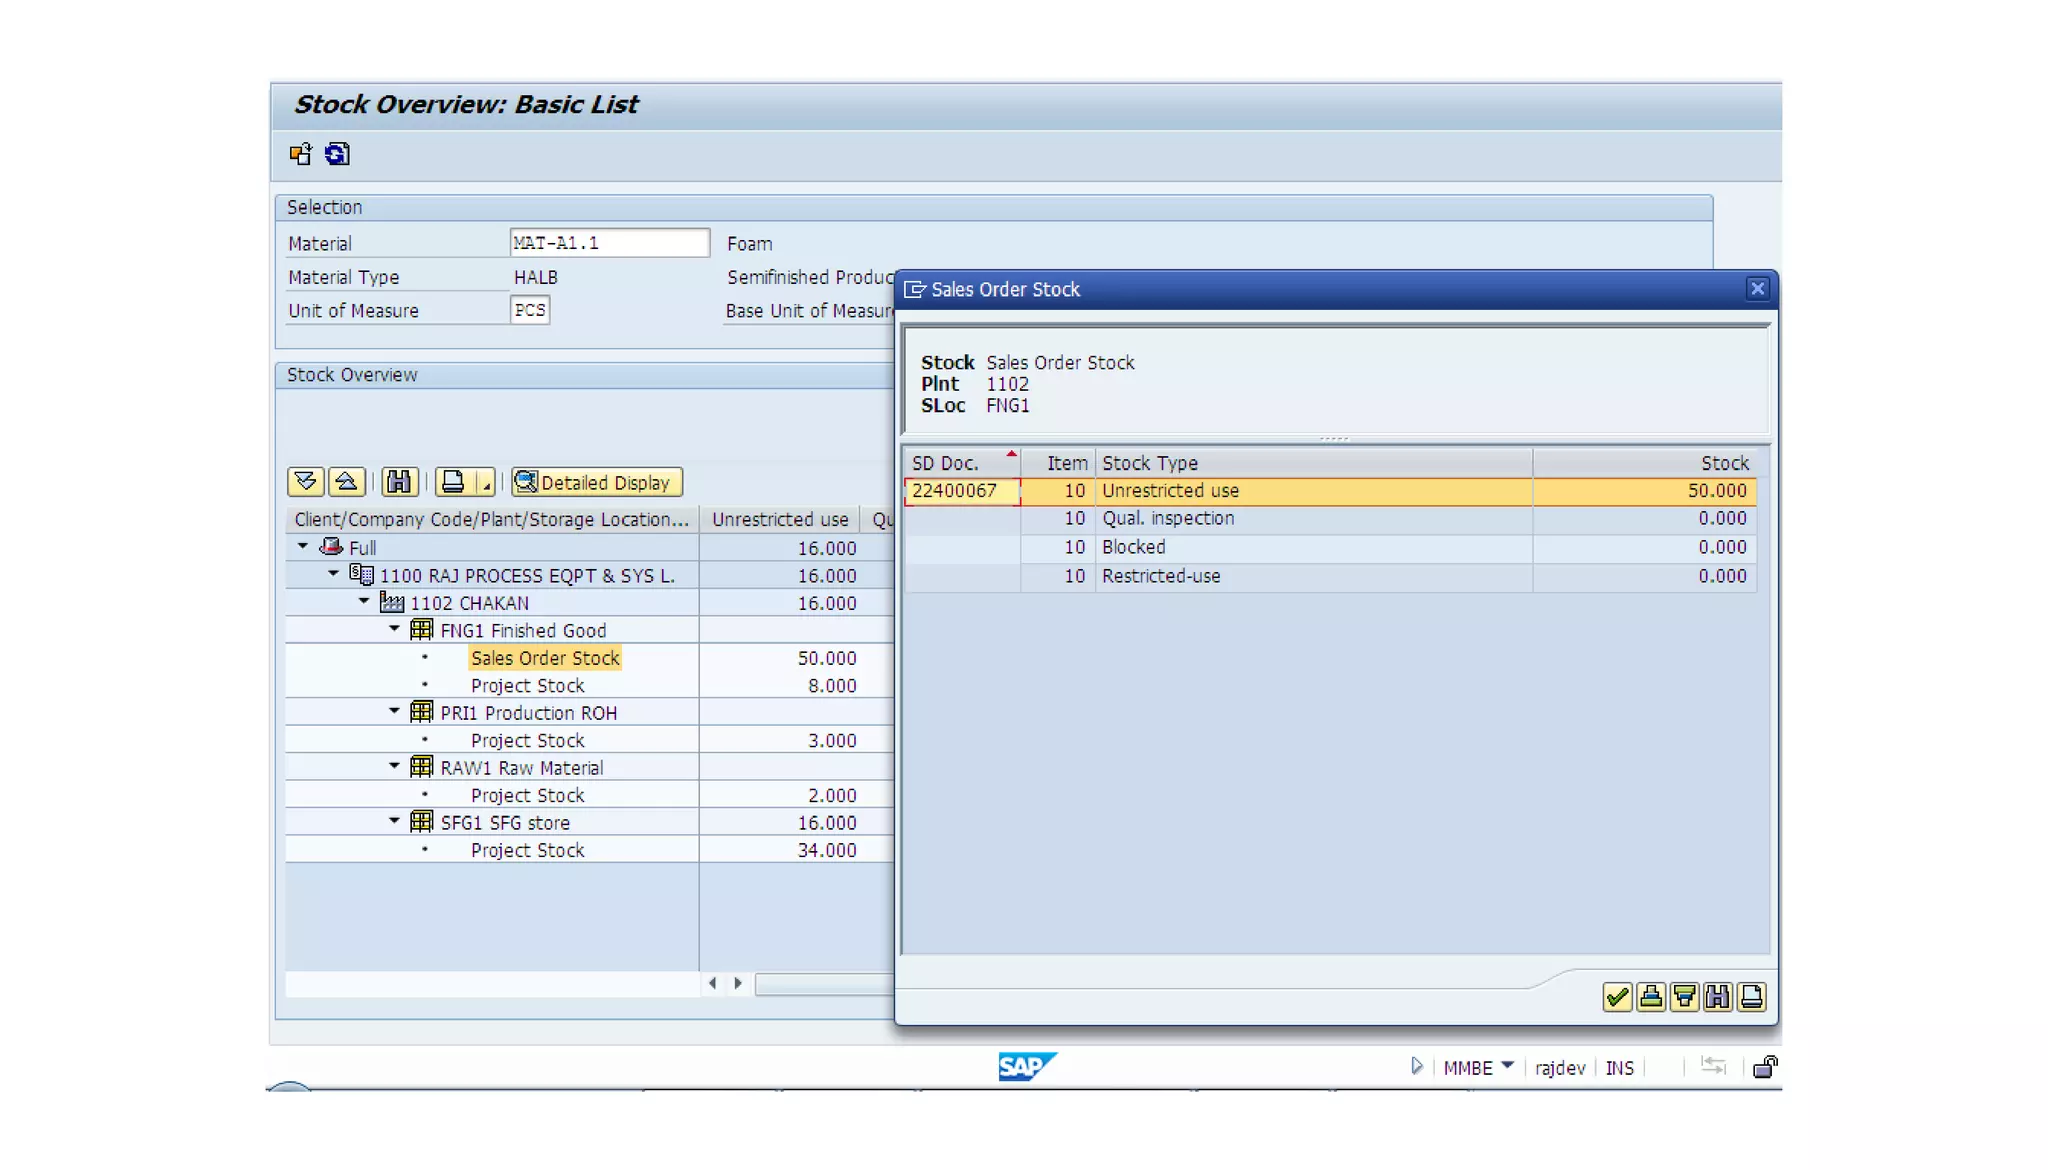Collapse the 1102 CHAKAN plant node

pyautogui.click(x=364, y=602)
